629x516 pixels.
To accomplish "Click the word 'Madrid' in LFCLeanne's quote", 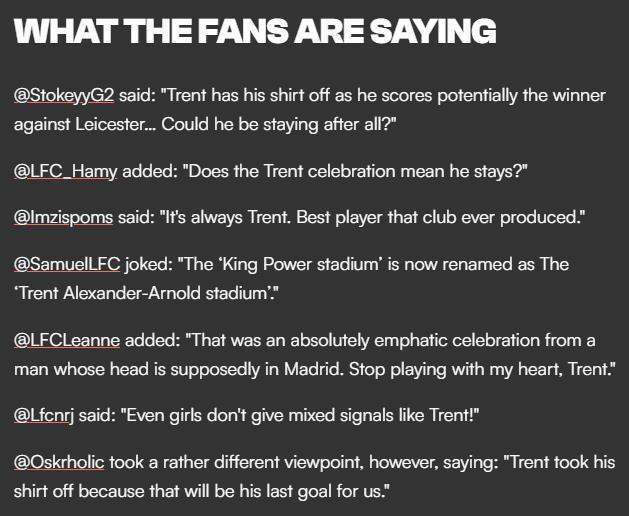I will tap(314, 369).
